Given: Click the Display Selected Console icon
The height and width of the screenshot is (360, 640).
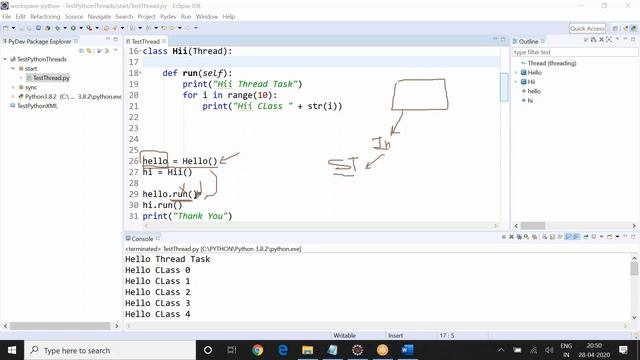Looking at the screenshot, I should point(594,237).
